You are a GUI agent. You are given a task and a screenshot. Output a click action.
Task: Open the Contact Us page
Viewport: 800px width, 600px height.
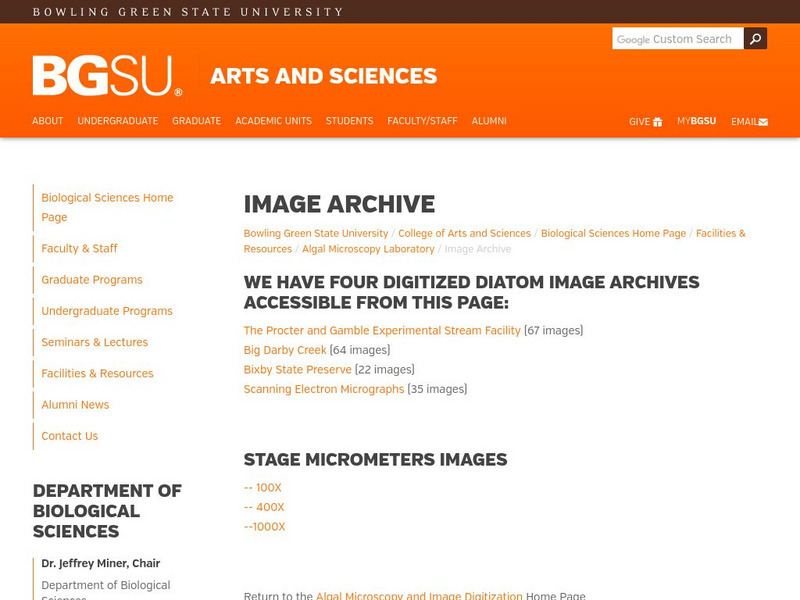point(69,435)
